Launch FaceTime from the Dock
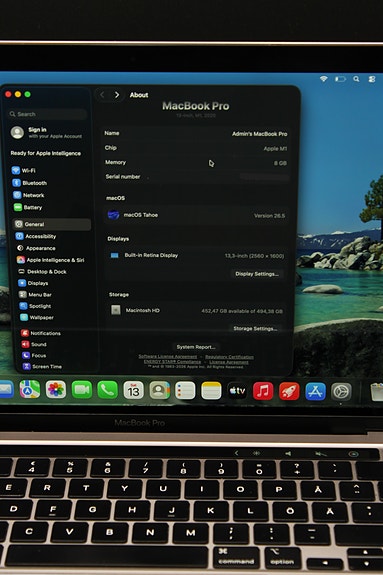 (x=82, y=390)
